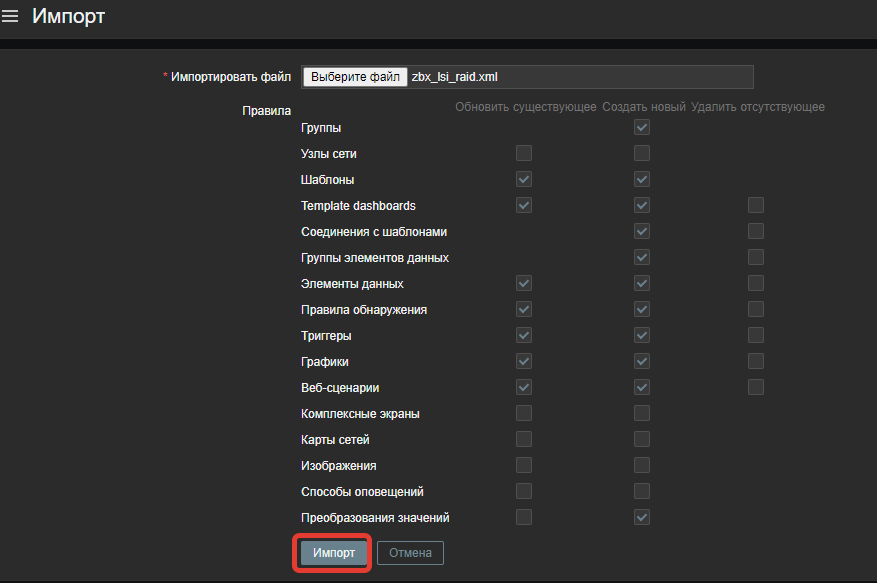The image size is (877, 583).
Task: Toggle Обновить существующее for Графики
Action: tap(524, 362)
